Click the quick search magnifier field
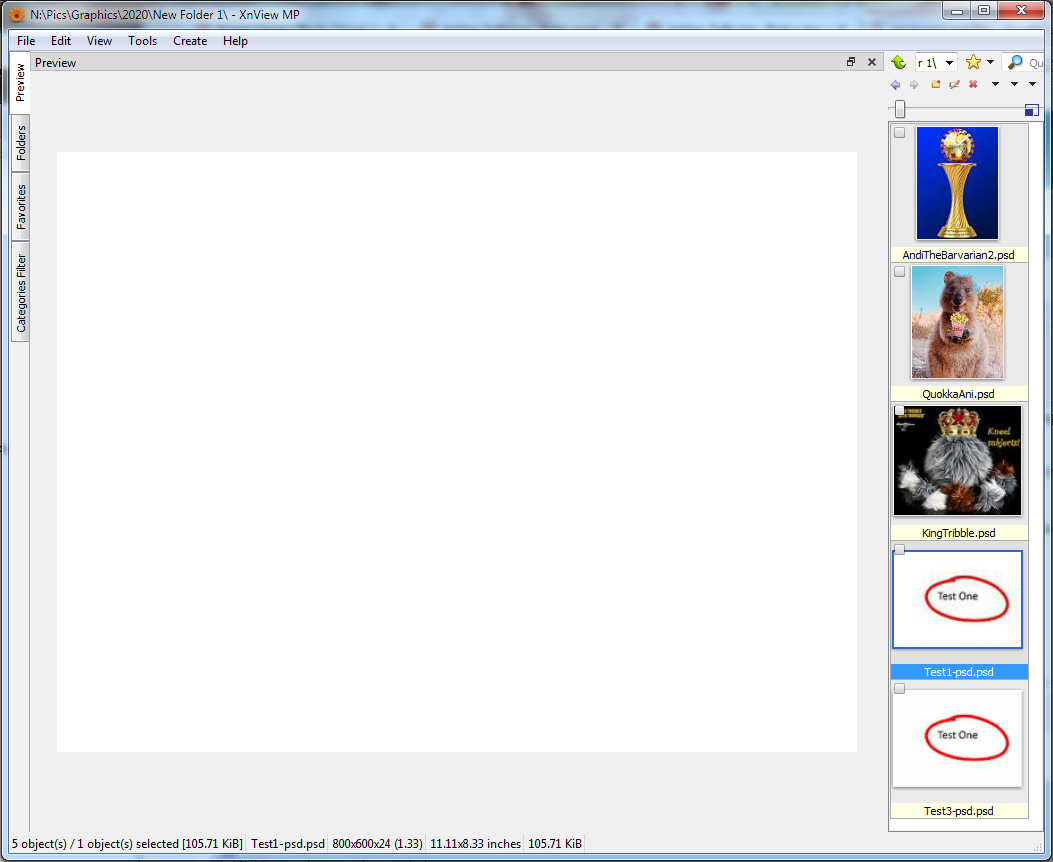Screen dimensions: 1053x862 (1024, 62)
